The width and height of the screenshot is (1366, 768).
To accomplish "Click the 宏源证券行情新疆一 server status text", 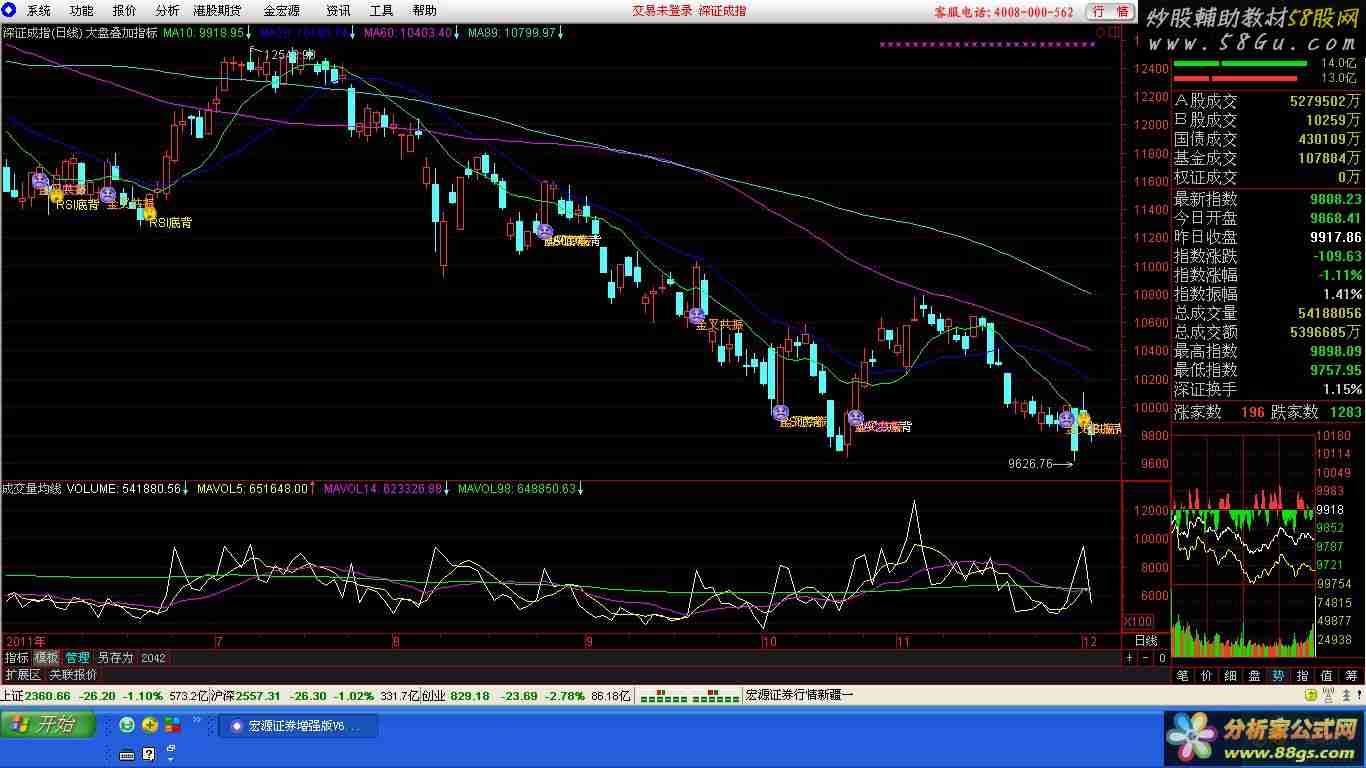I will point(800,696).
